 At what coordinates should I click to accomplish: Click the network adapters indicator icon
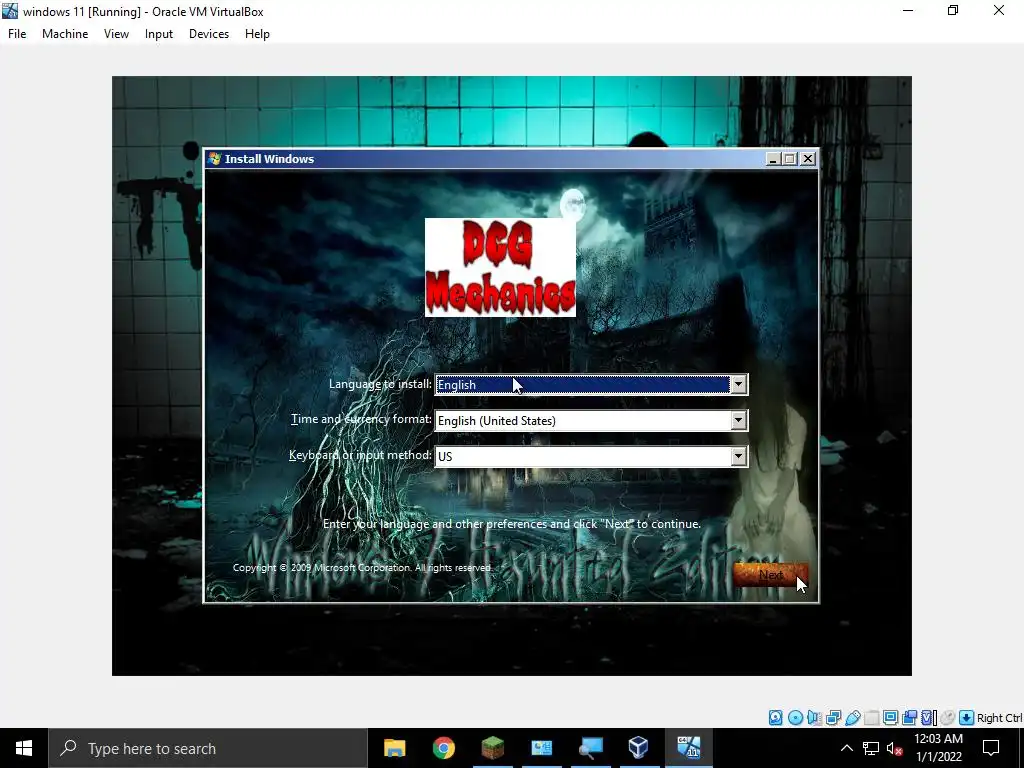pyautogui.click(x=833, y=718)
